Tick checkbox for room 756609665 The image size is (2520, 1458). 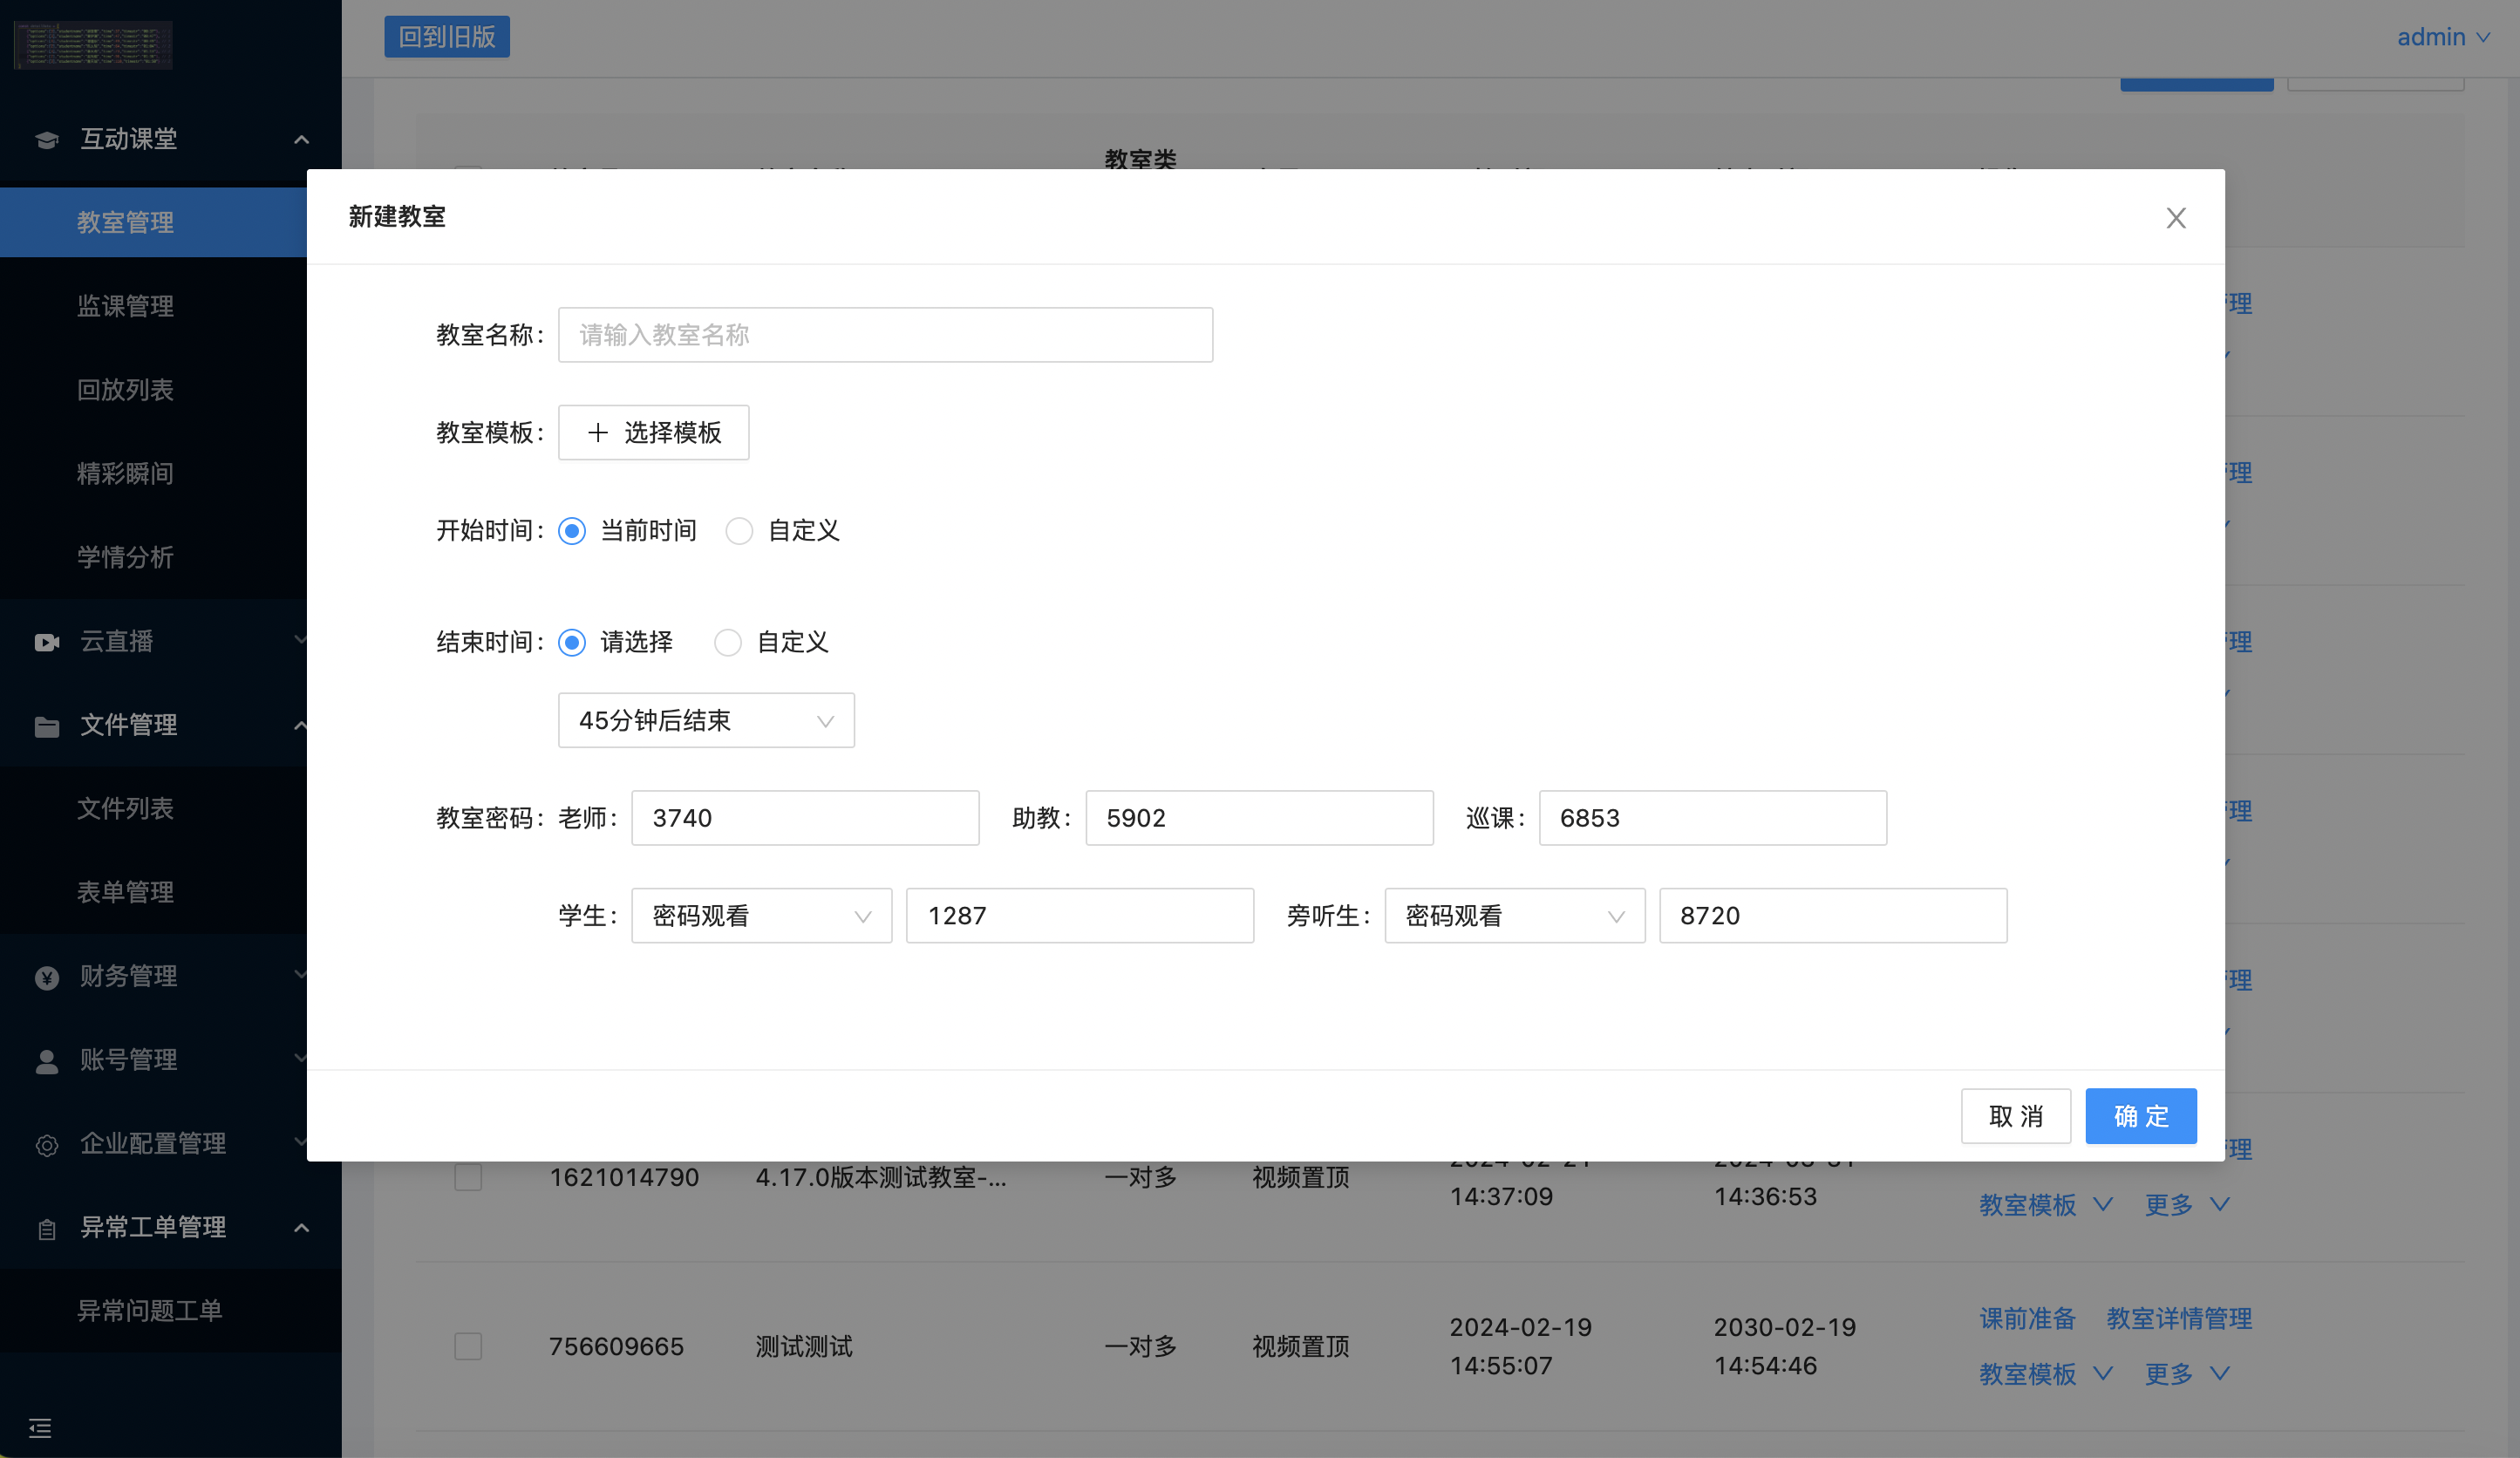[468, 1346]
